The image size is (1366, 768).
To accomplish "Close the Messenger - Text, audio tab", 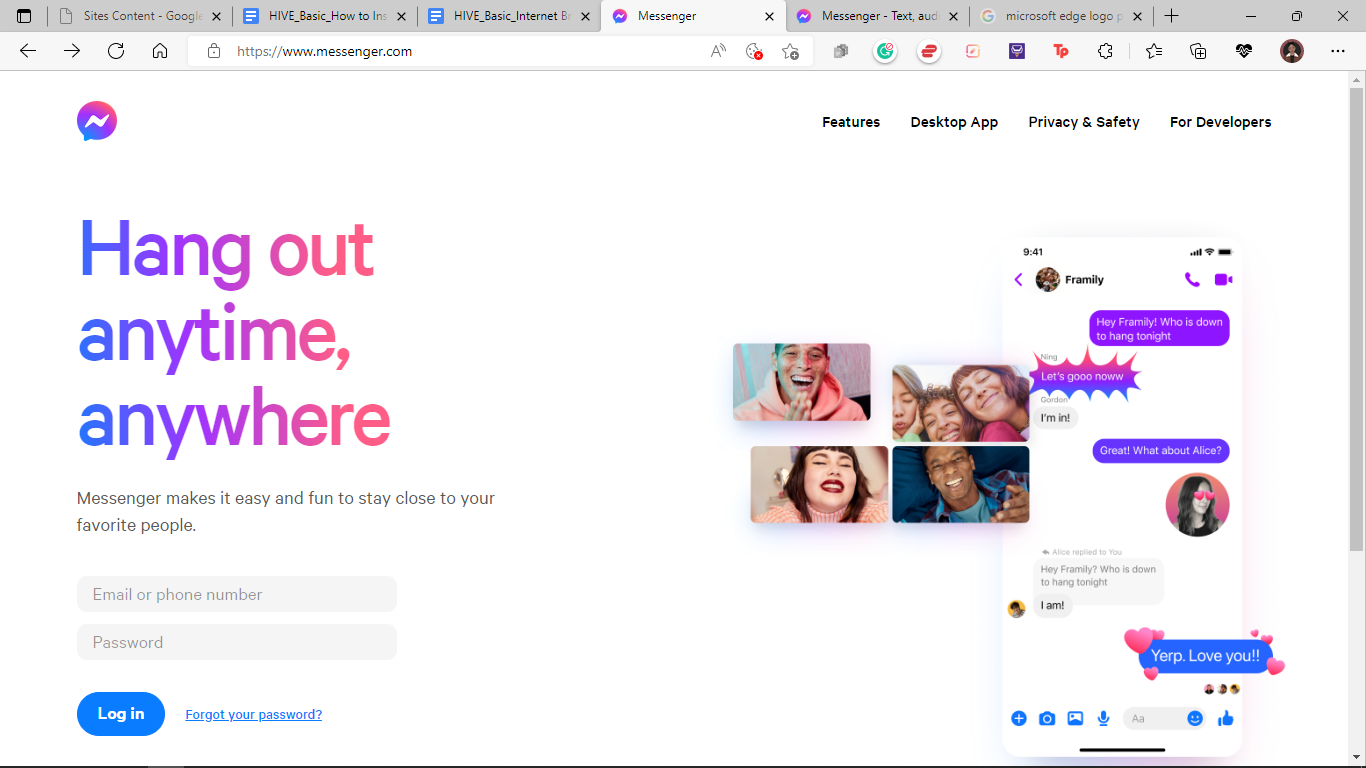I will point(953,16).
